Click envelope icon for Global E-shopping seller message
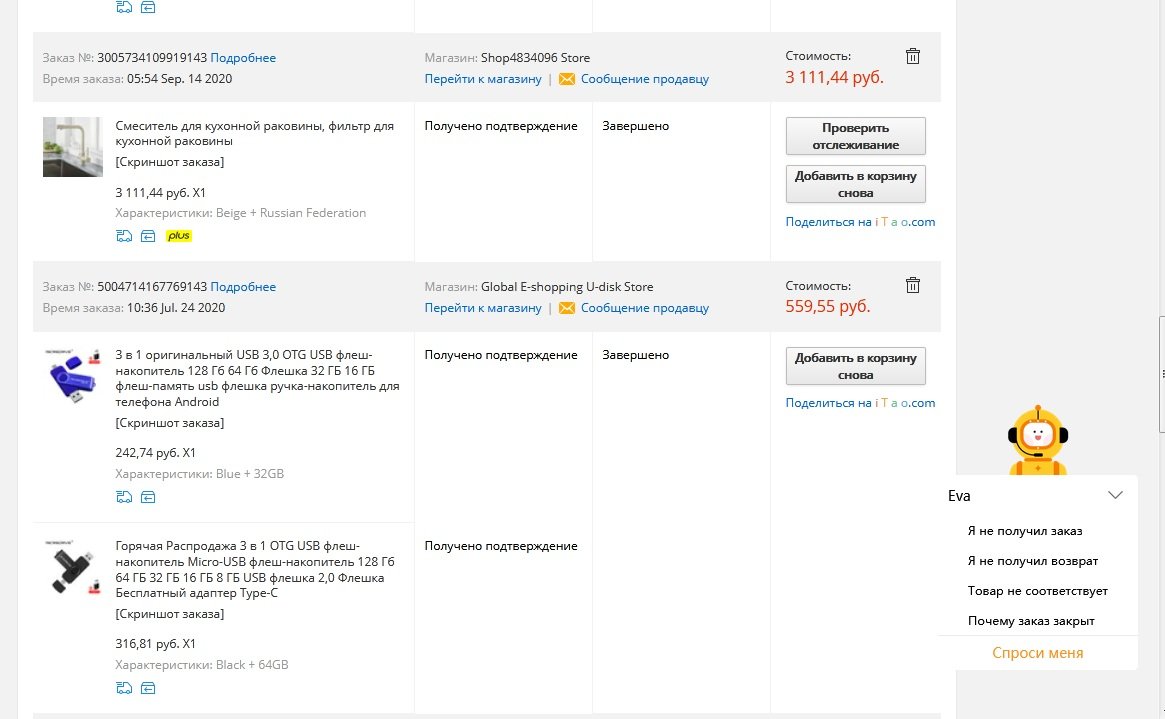This screenshot has height=719, width=1165. (567, 308)
